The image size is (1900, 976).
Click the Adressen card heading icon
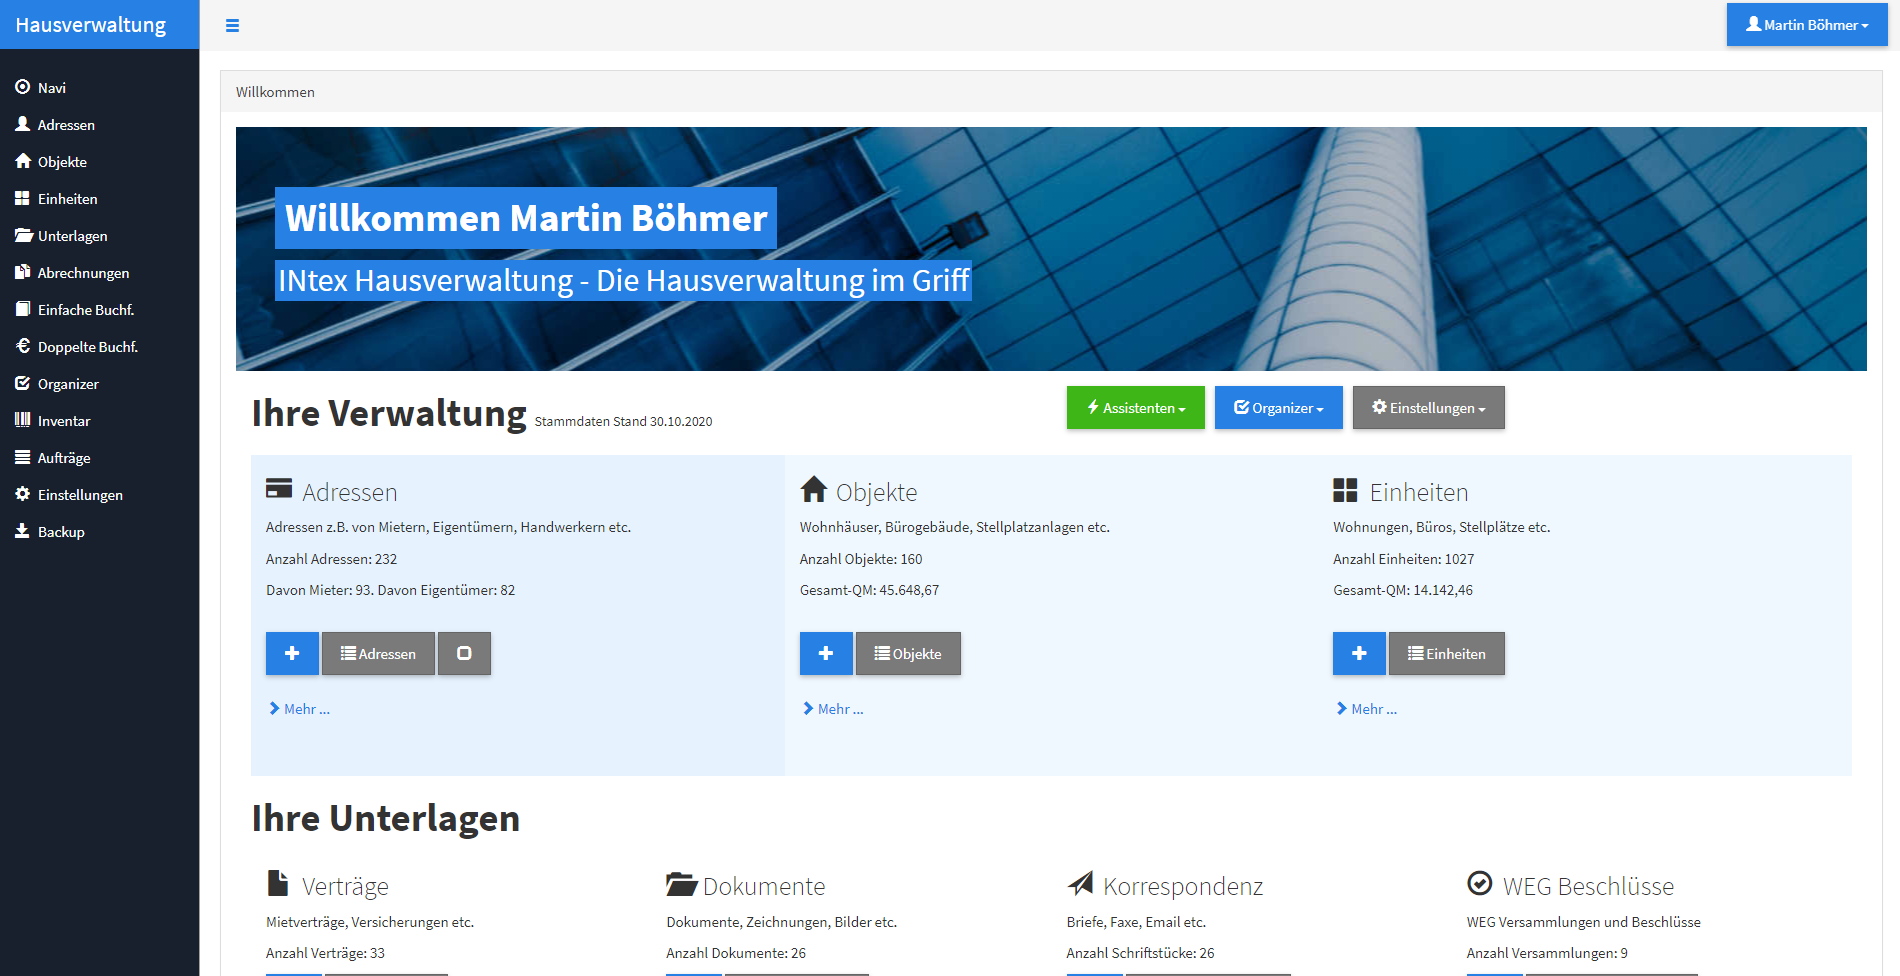click(x=279, y=489)
